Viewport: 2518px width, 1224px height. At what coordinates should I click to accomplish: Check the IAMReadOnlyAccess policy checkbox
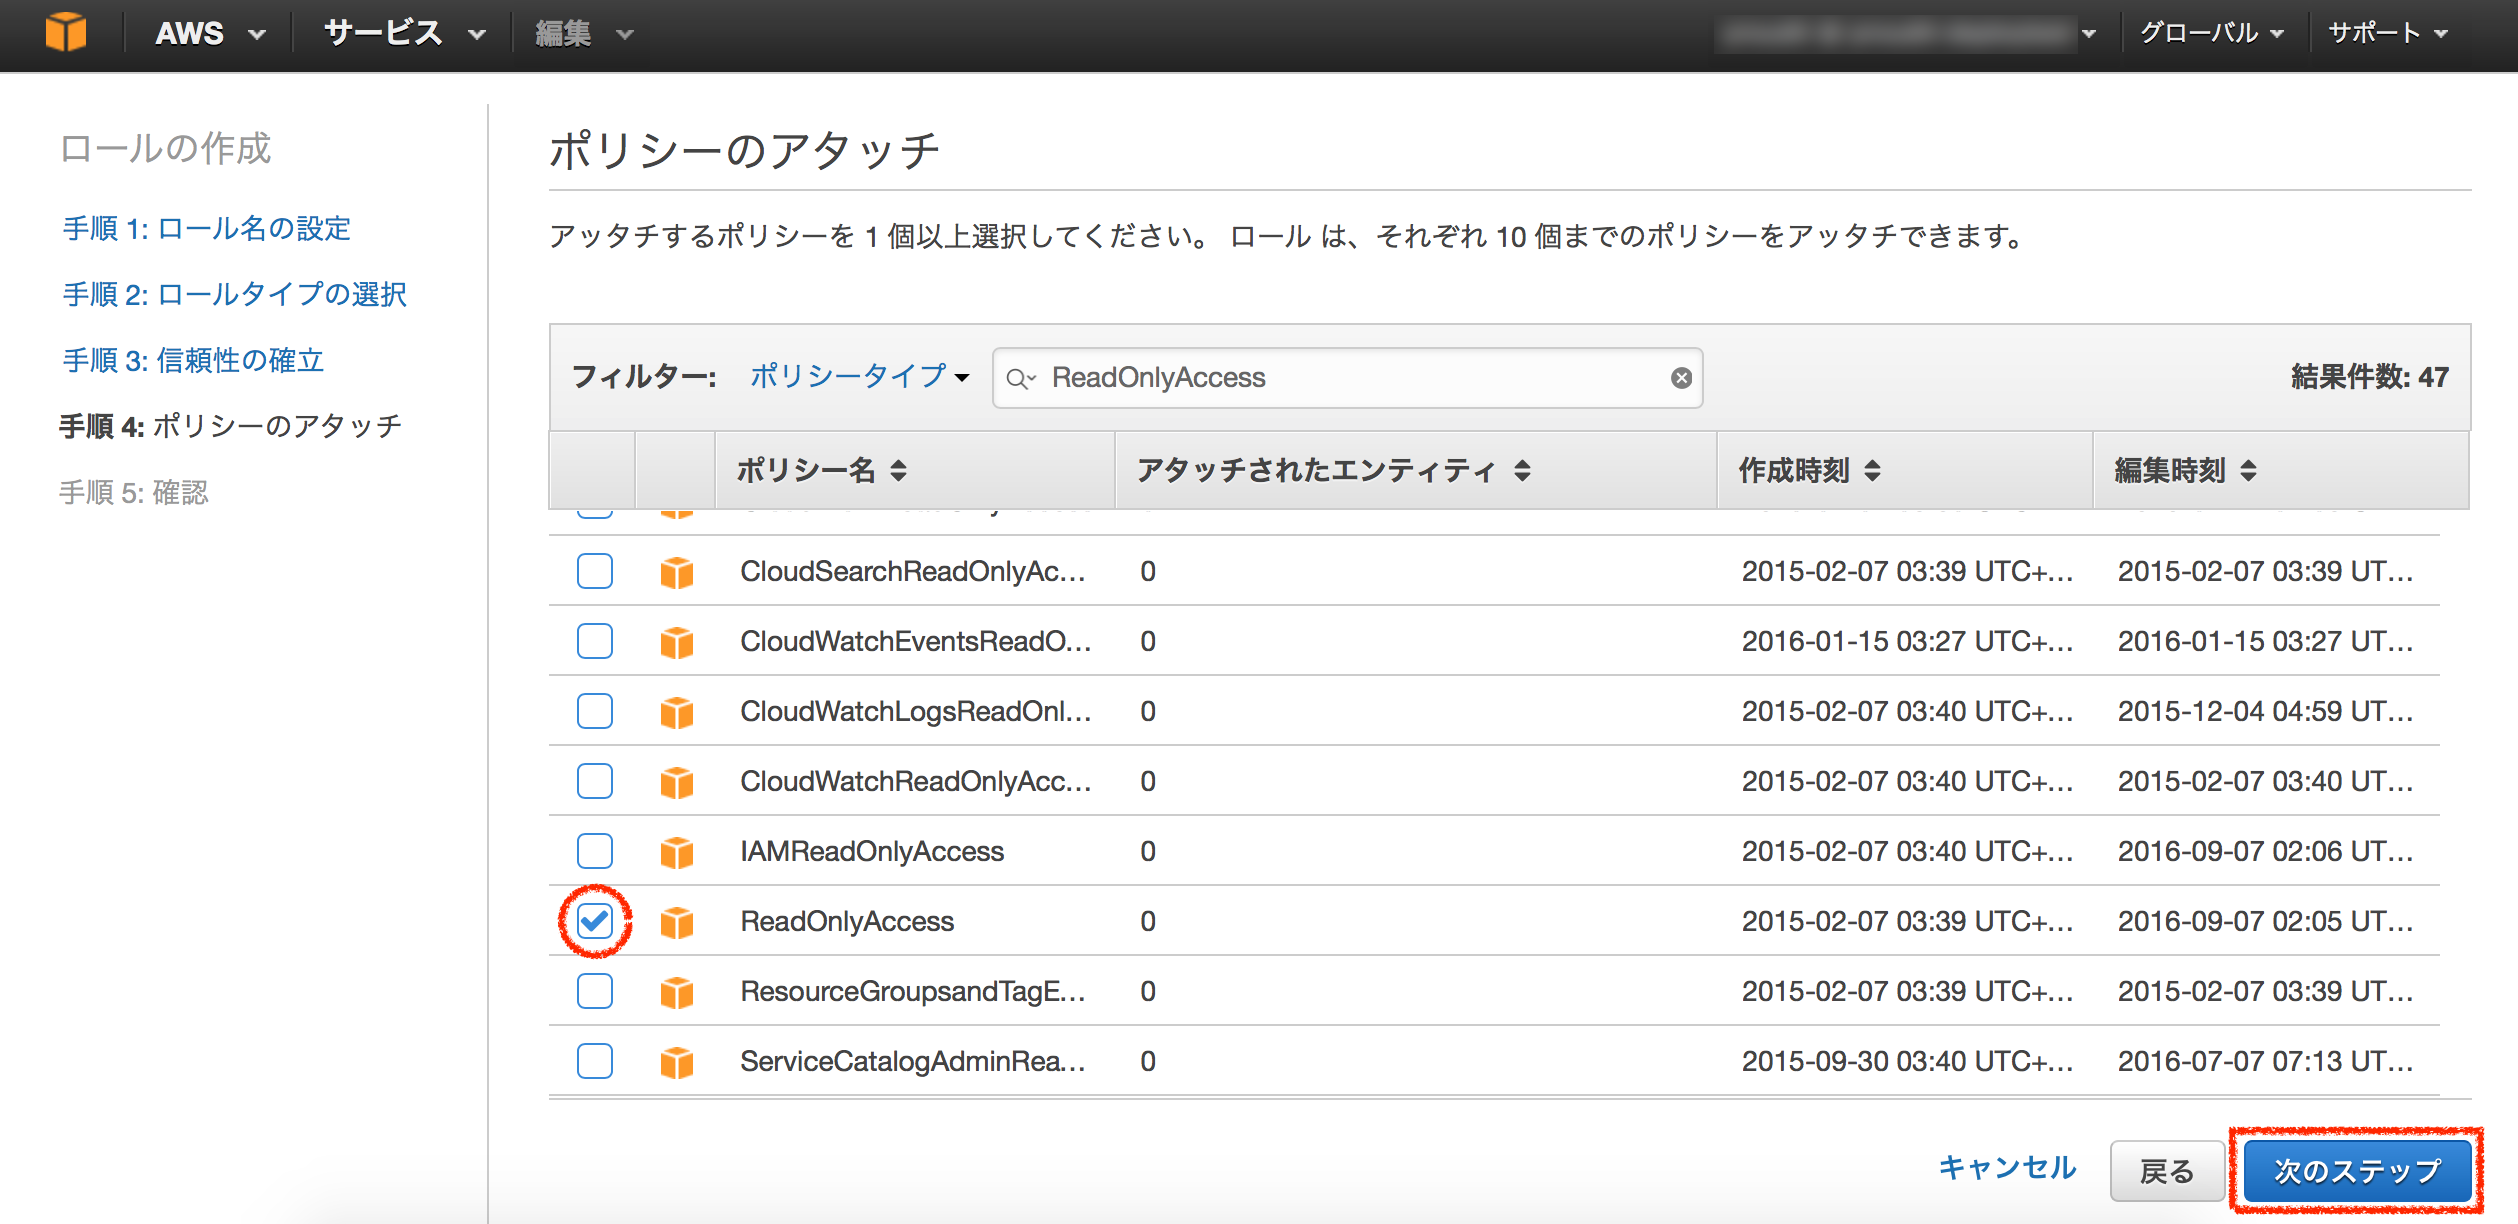595,851
